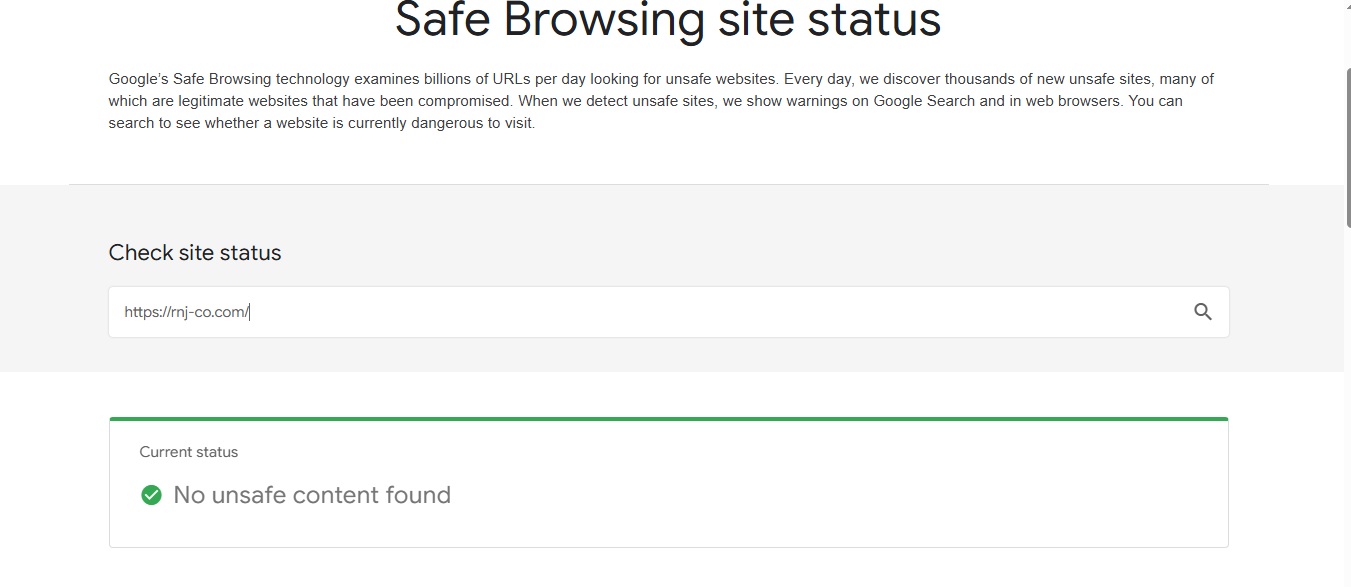
Task: Click the Safe Browsing site status heading
Action: pyautogui.click(x=668, y=19)
